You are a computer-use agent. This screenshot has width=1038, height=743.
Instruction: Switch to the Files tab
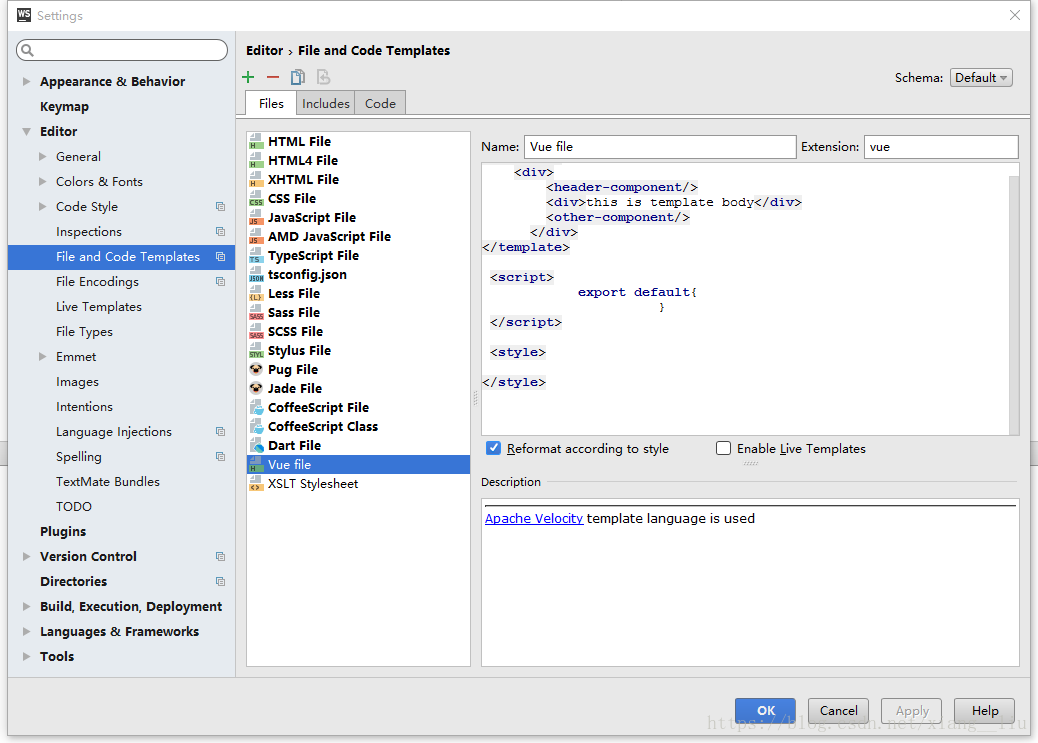click(x=271, y=103)
